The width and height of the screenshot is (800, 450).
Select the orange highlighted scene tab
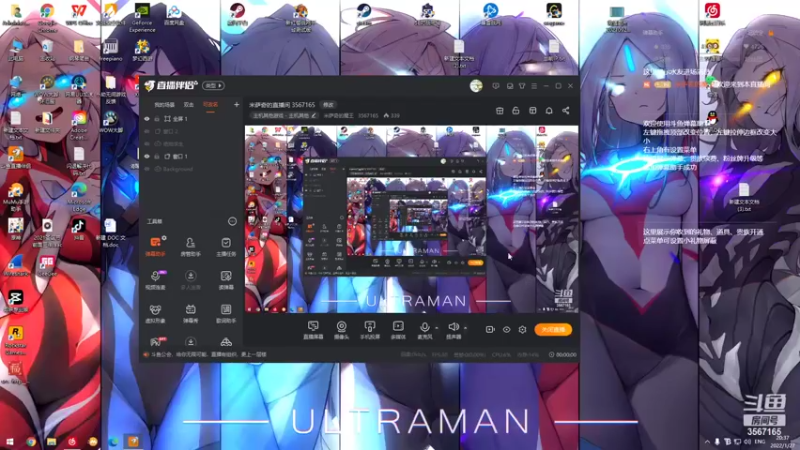coord(210,105)
